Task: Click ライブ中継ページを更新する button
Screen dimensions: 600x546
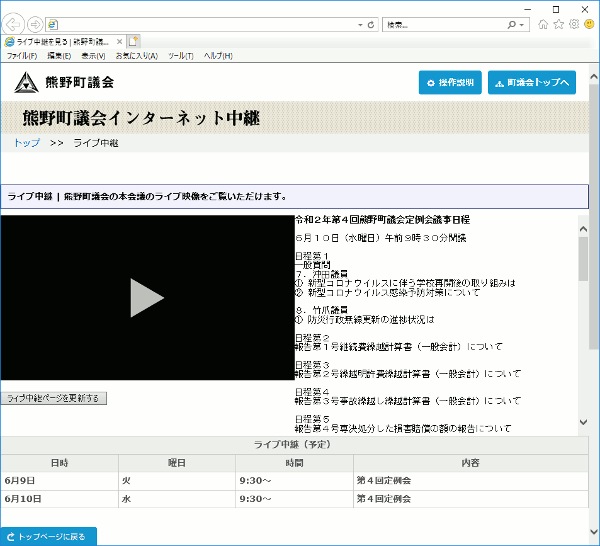Action: [x=54, y=398]
